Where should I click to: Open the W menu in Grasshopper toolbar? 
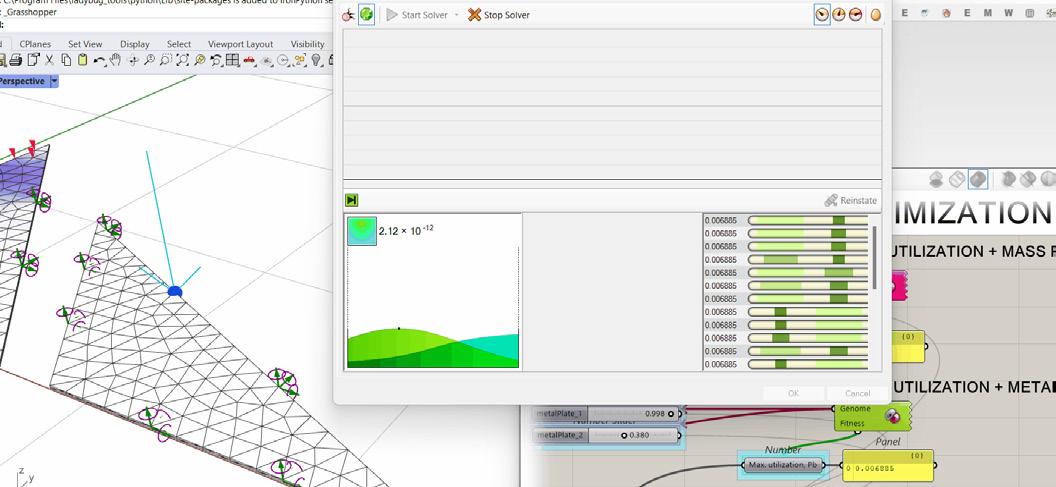pos(1008,13)
